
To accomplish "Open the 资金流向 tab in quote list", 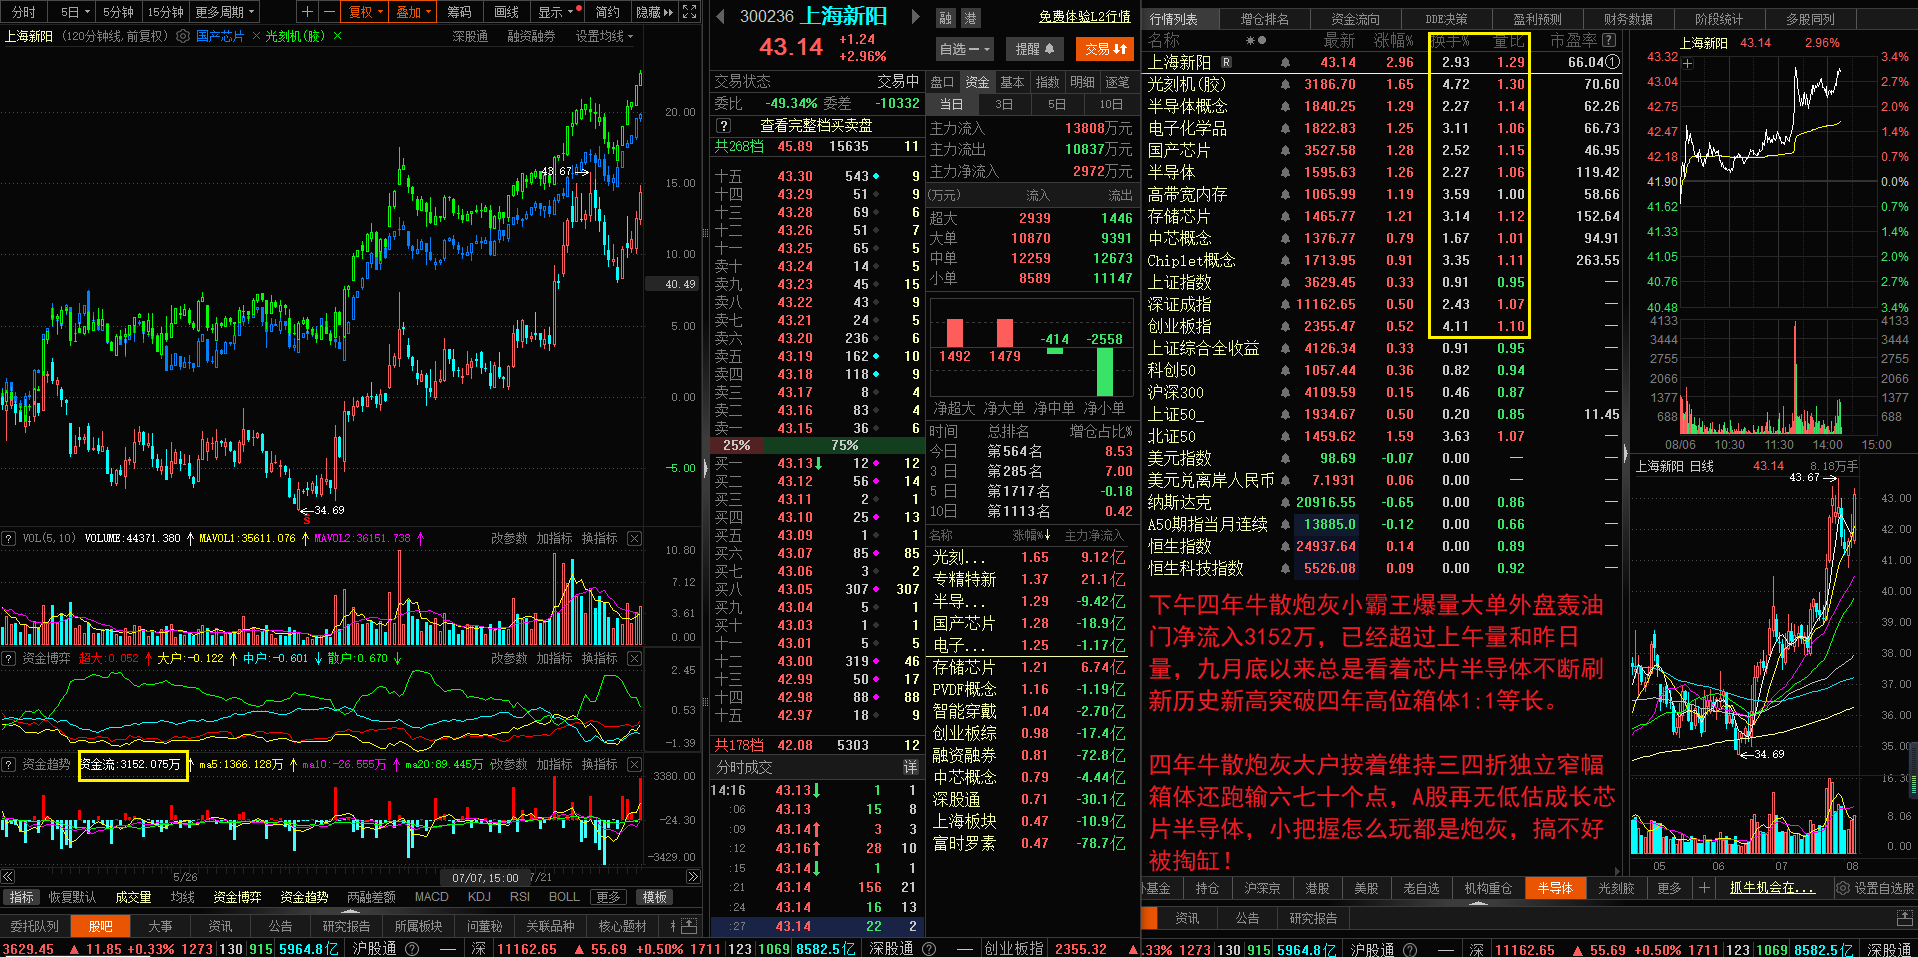I will (x=1356, y=19).
